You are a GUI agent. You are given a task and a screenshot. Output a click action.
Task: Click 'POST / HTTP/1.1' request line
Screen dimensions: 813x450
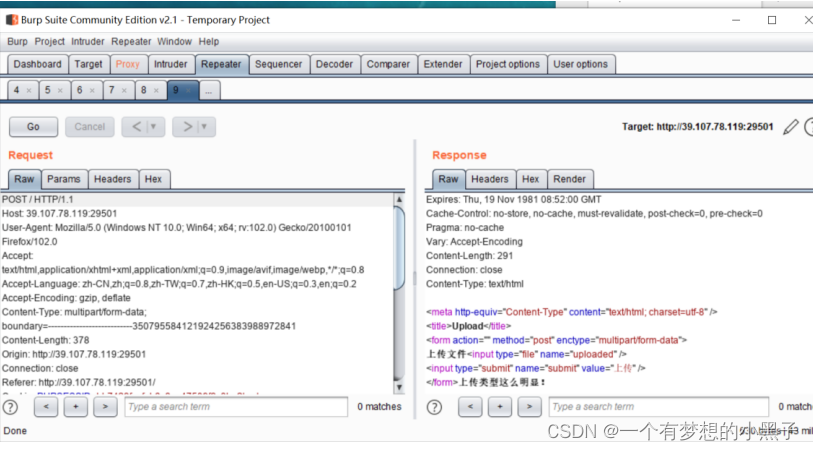point(38,200)
